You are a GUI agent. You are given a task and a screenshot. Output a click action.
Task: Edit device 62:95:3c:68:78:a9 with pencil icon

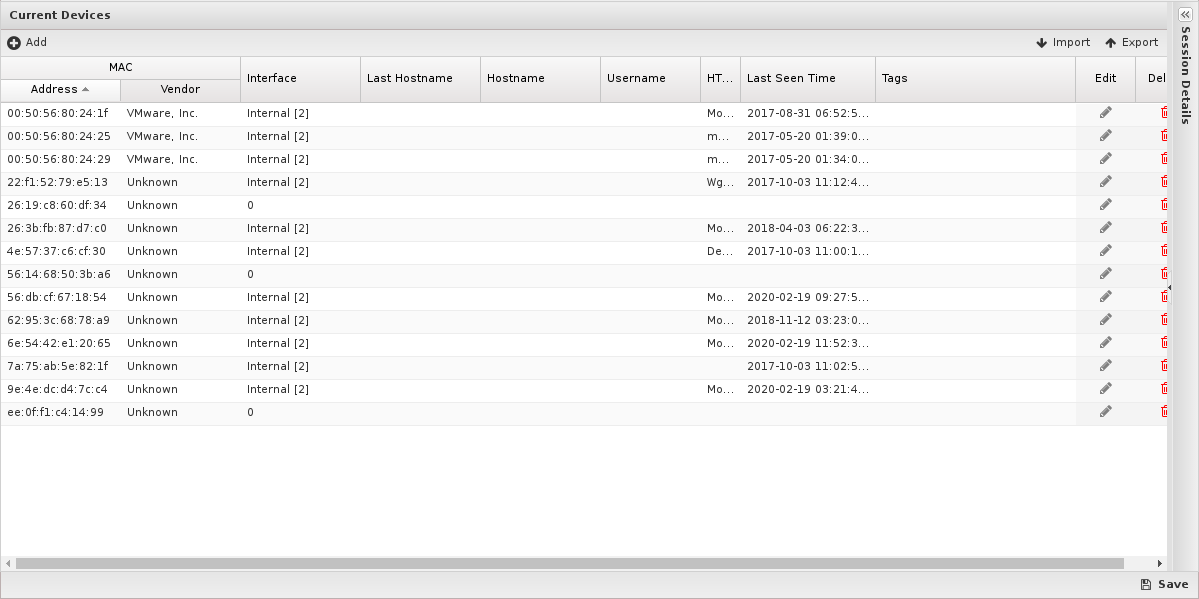(1105, 320)
